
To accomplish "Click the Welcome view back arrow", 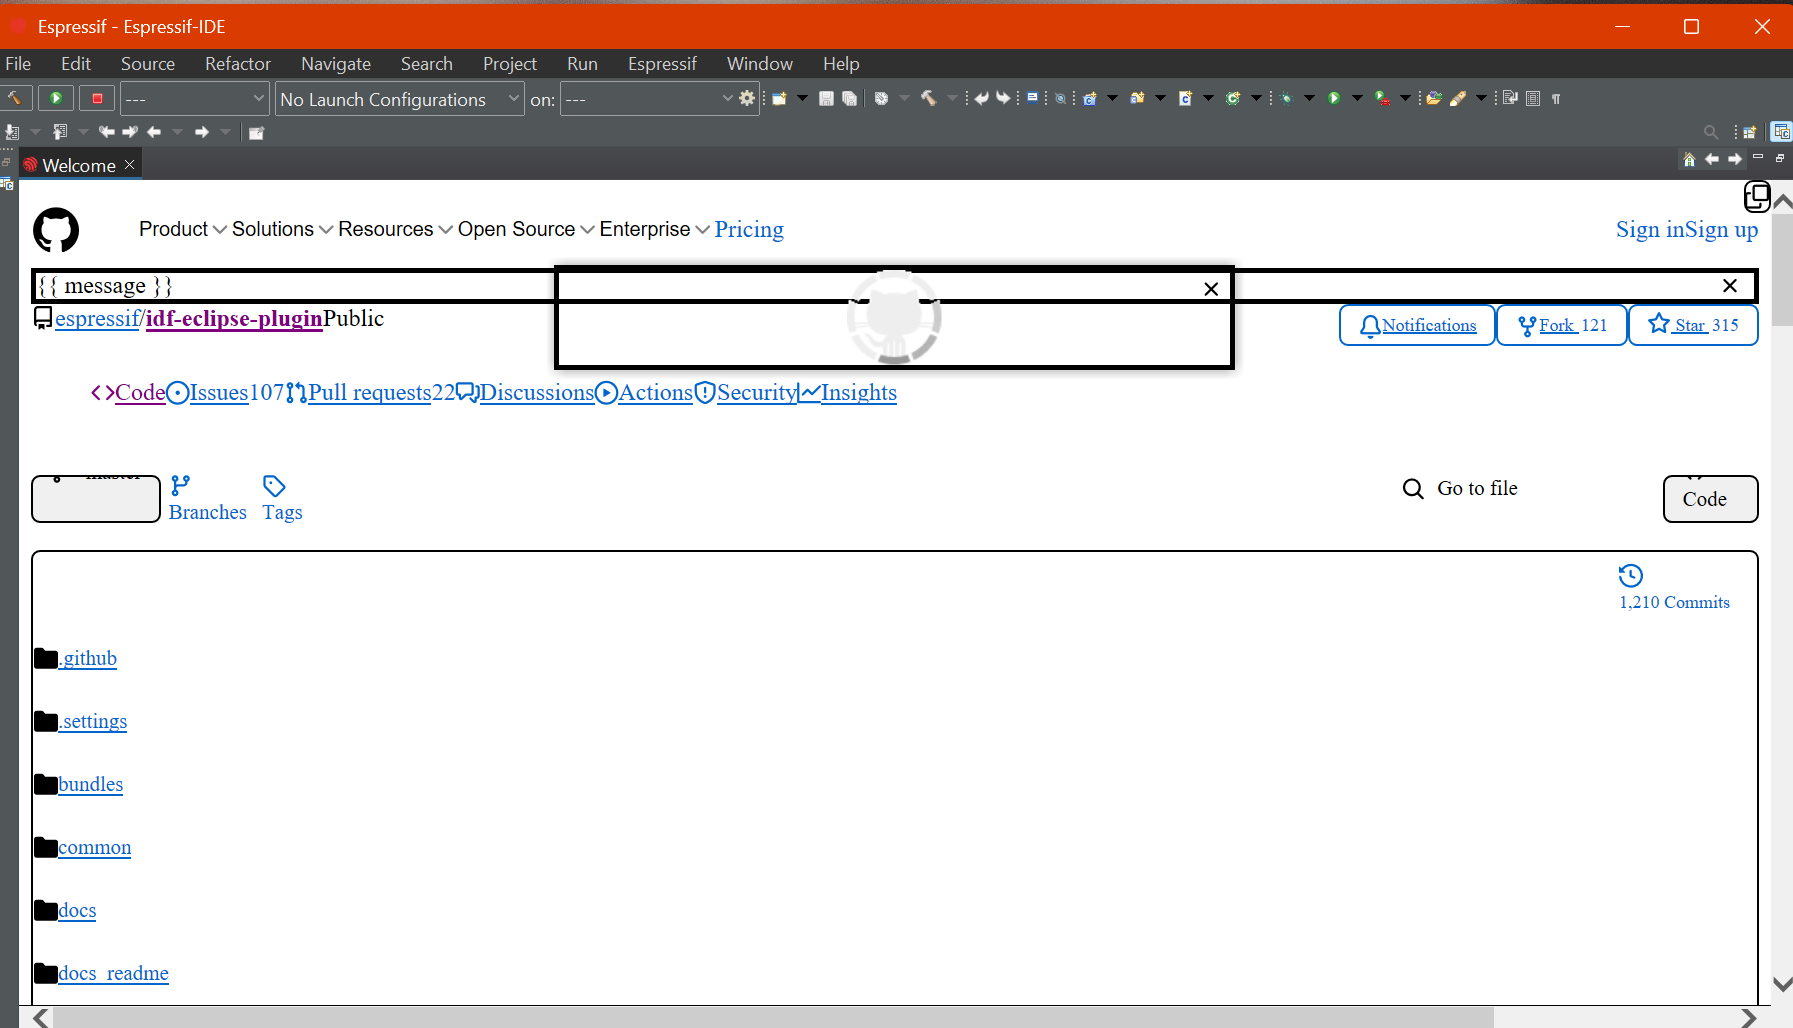I will point(1712,159).
